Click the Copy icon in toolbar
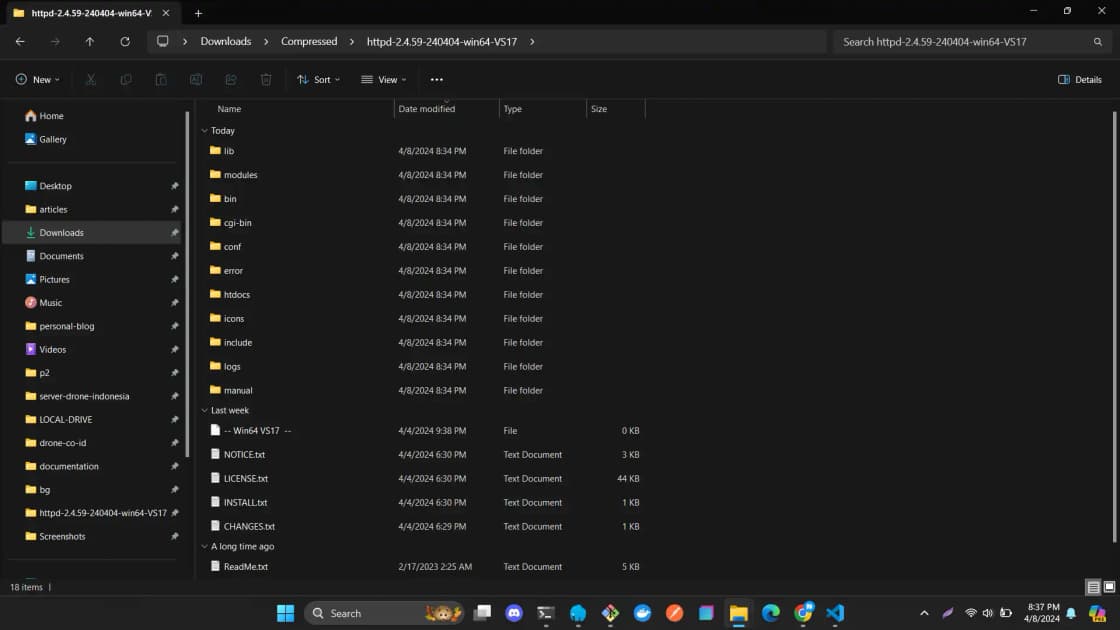 tap(126, 79)
